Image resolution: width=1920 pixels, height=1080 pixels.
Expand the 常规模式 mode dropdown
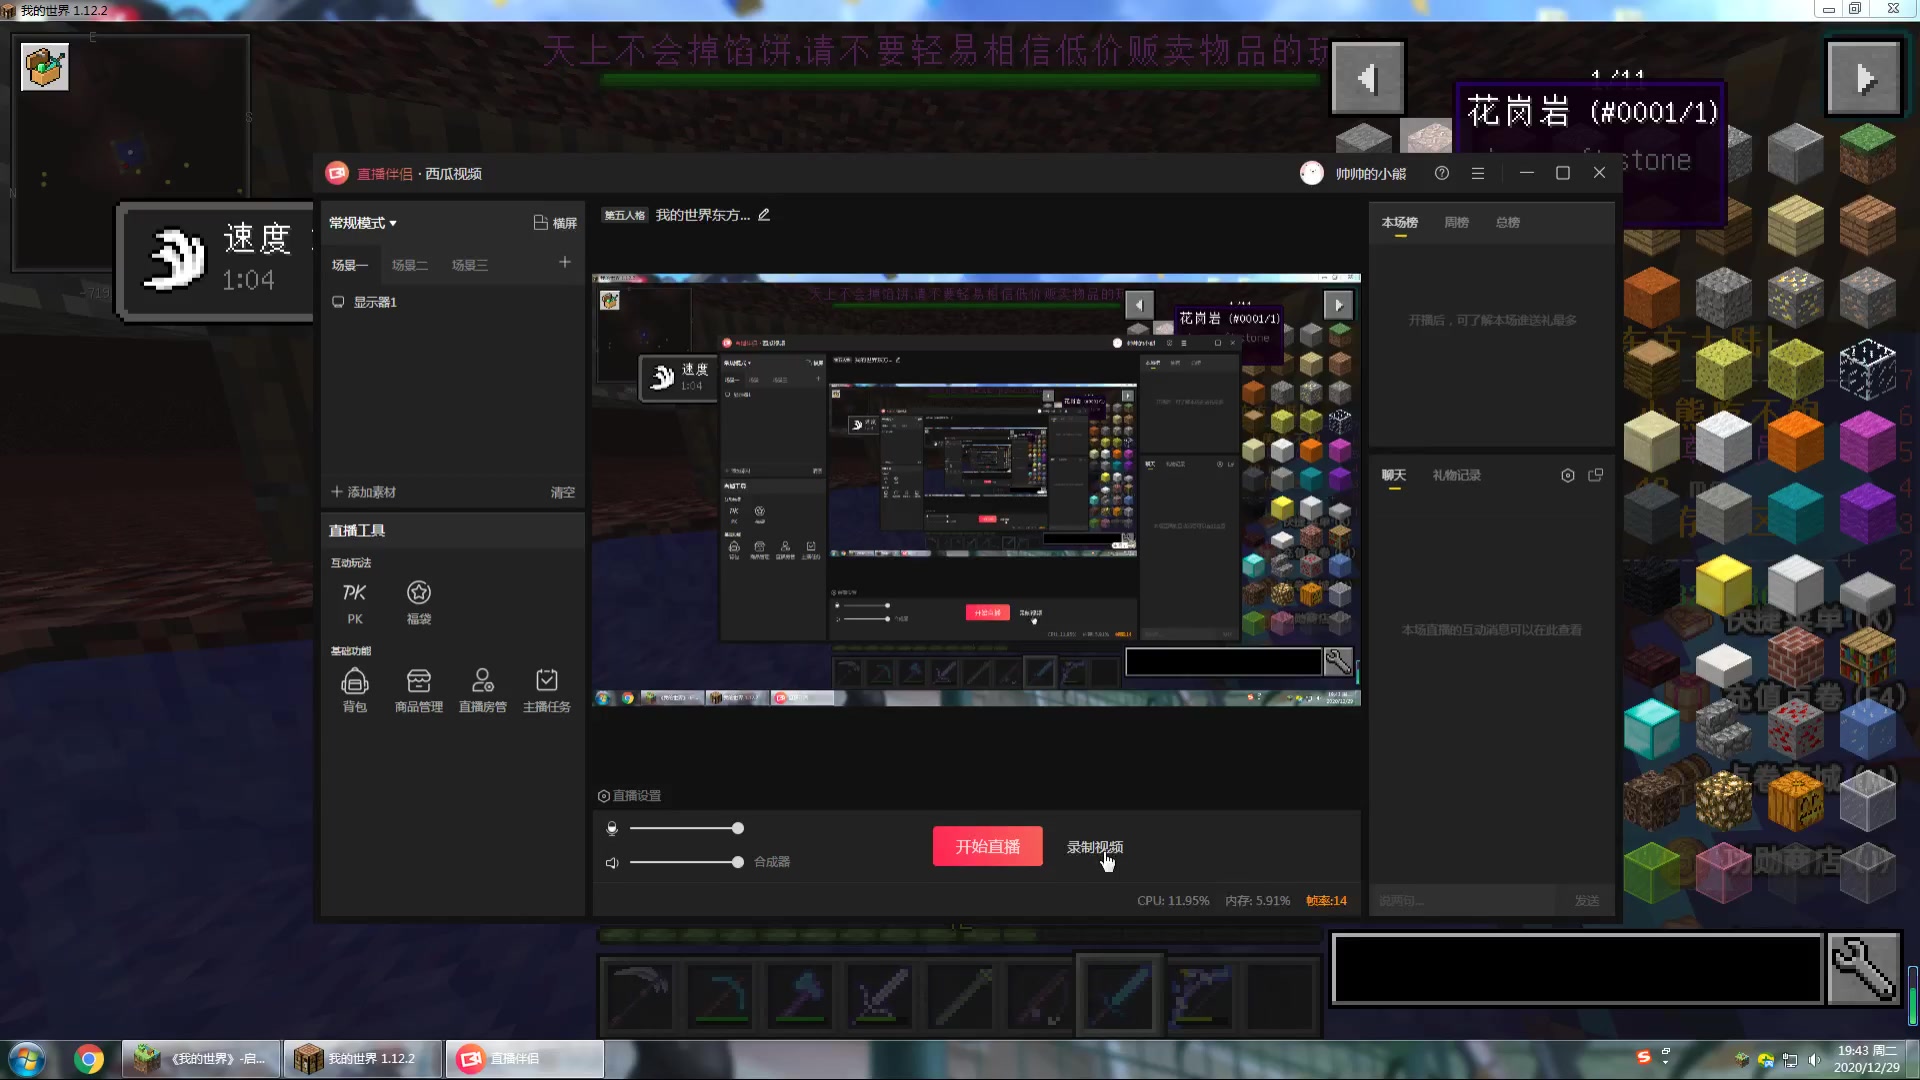(363, 223)
